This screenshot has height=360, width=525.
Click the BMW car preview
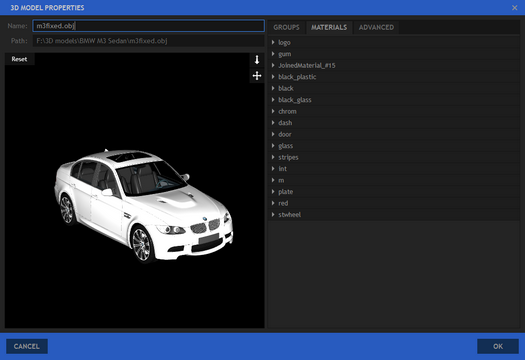[x=144, y=205]
